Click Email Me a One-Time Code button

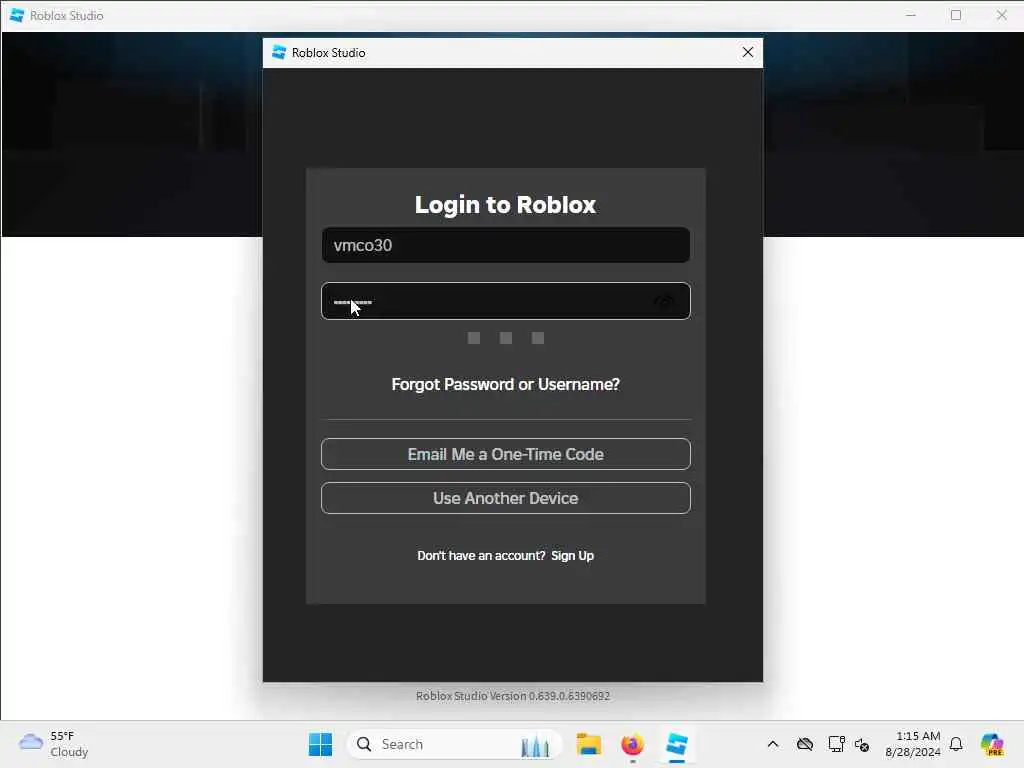pos(505,454)
